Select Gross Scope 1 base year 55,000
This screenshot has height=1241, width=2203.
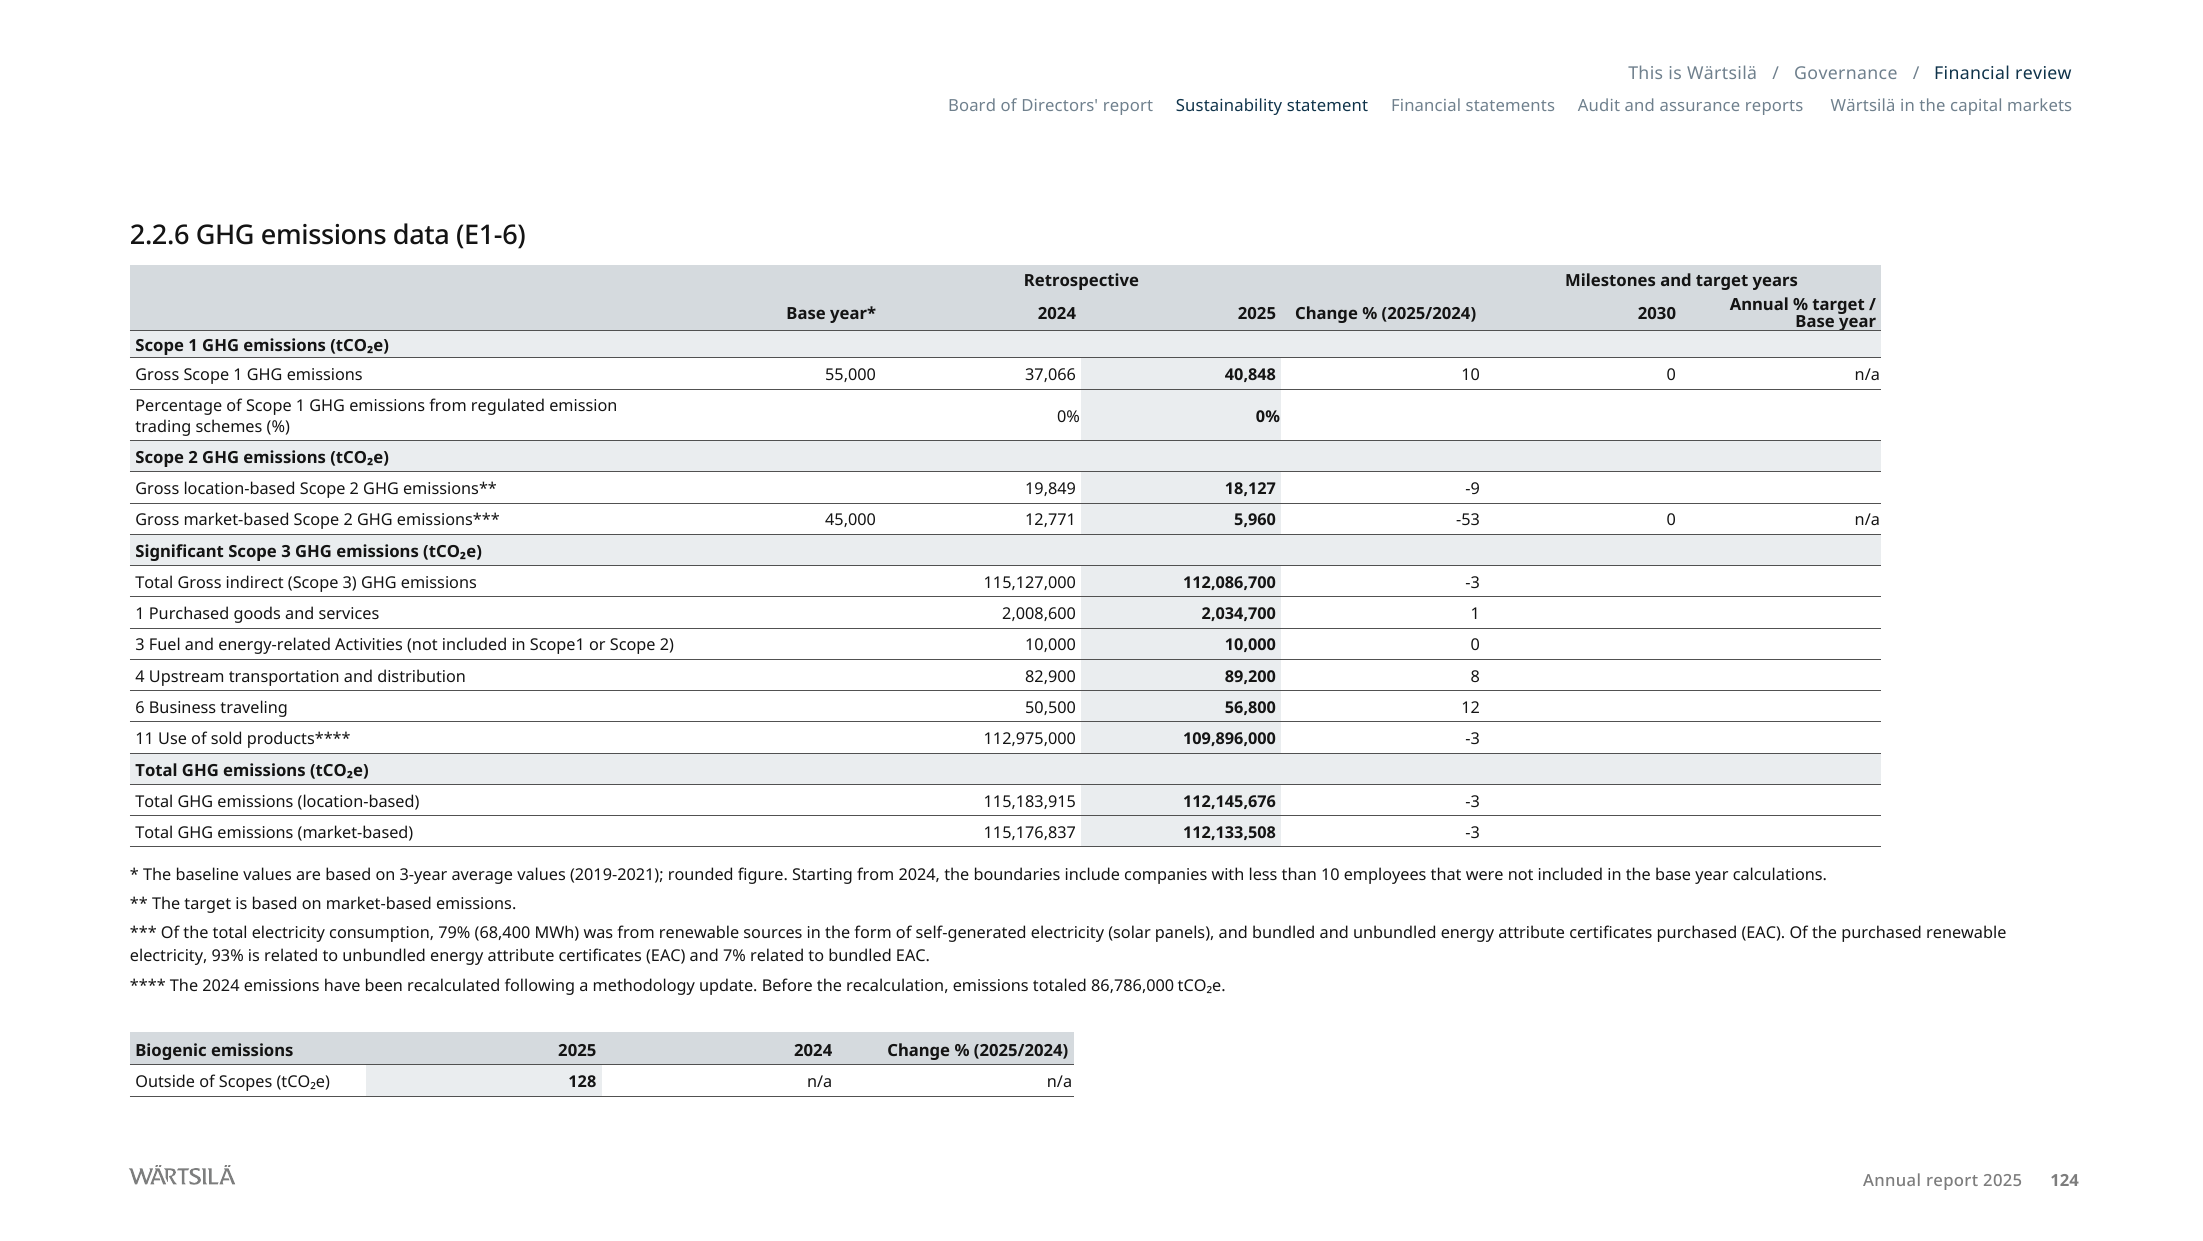click(x=850, y=374)
